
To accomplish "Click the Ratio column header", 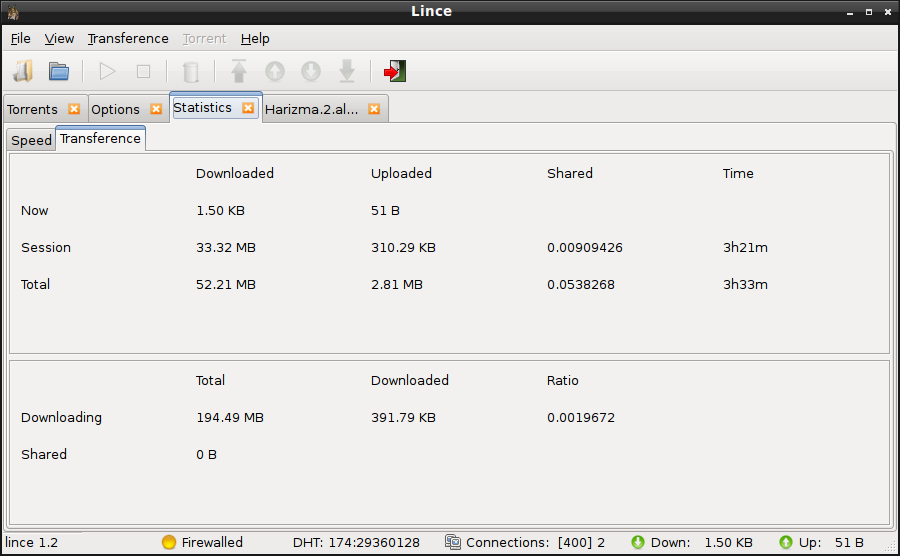I will (x=562, y=380).
